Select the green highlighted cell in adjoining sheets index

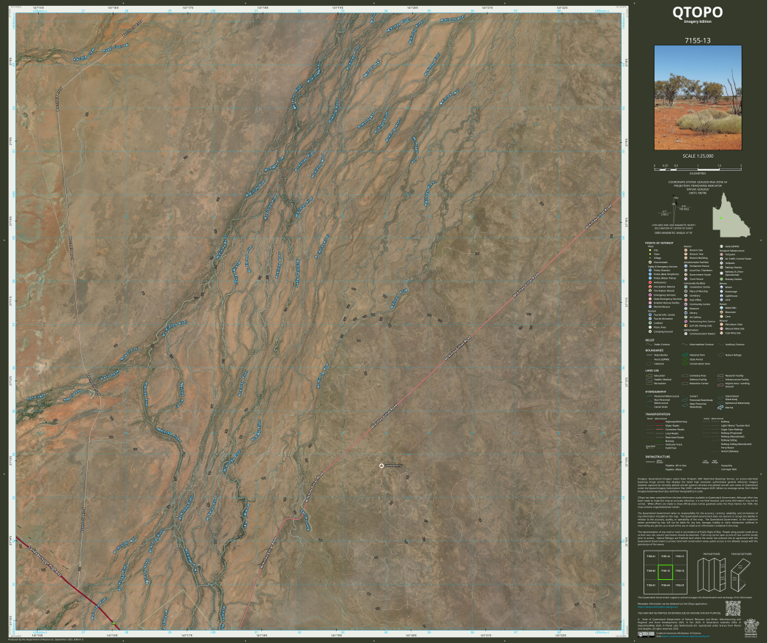point(665,572)
